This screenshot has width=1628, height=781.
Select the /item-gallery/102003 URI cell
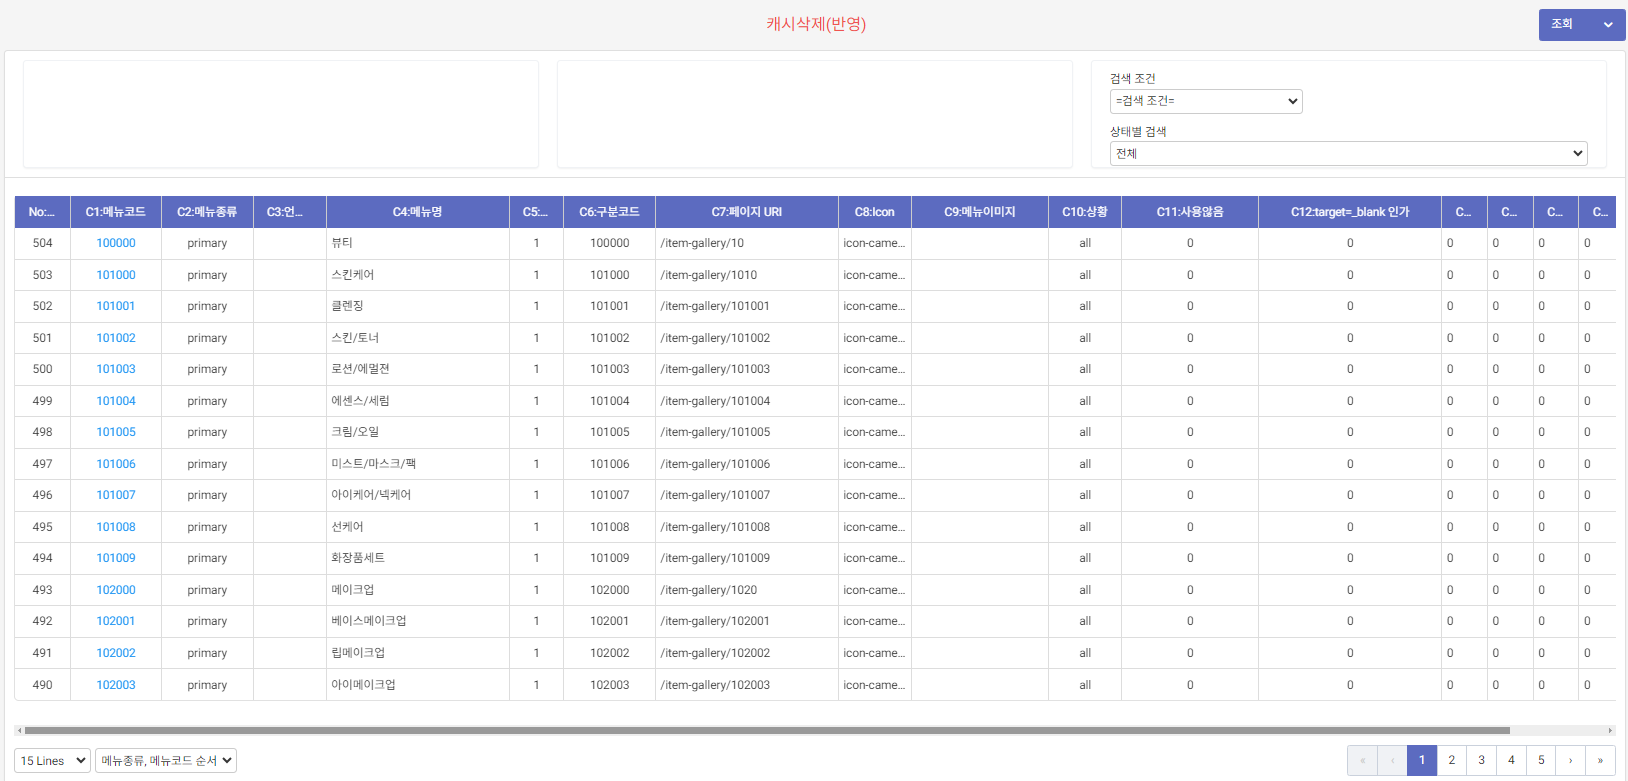(x=747, y=685)
